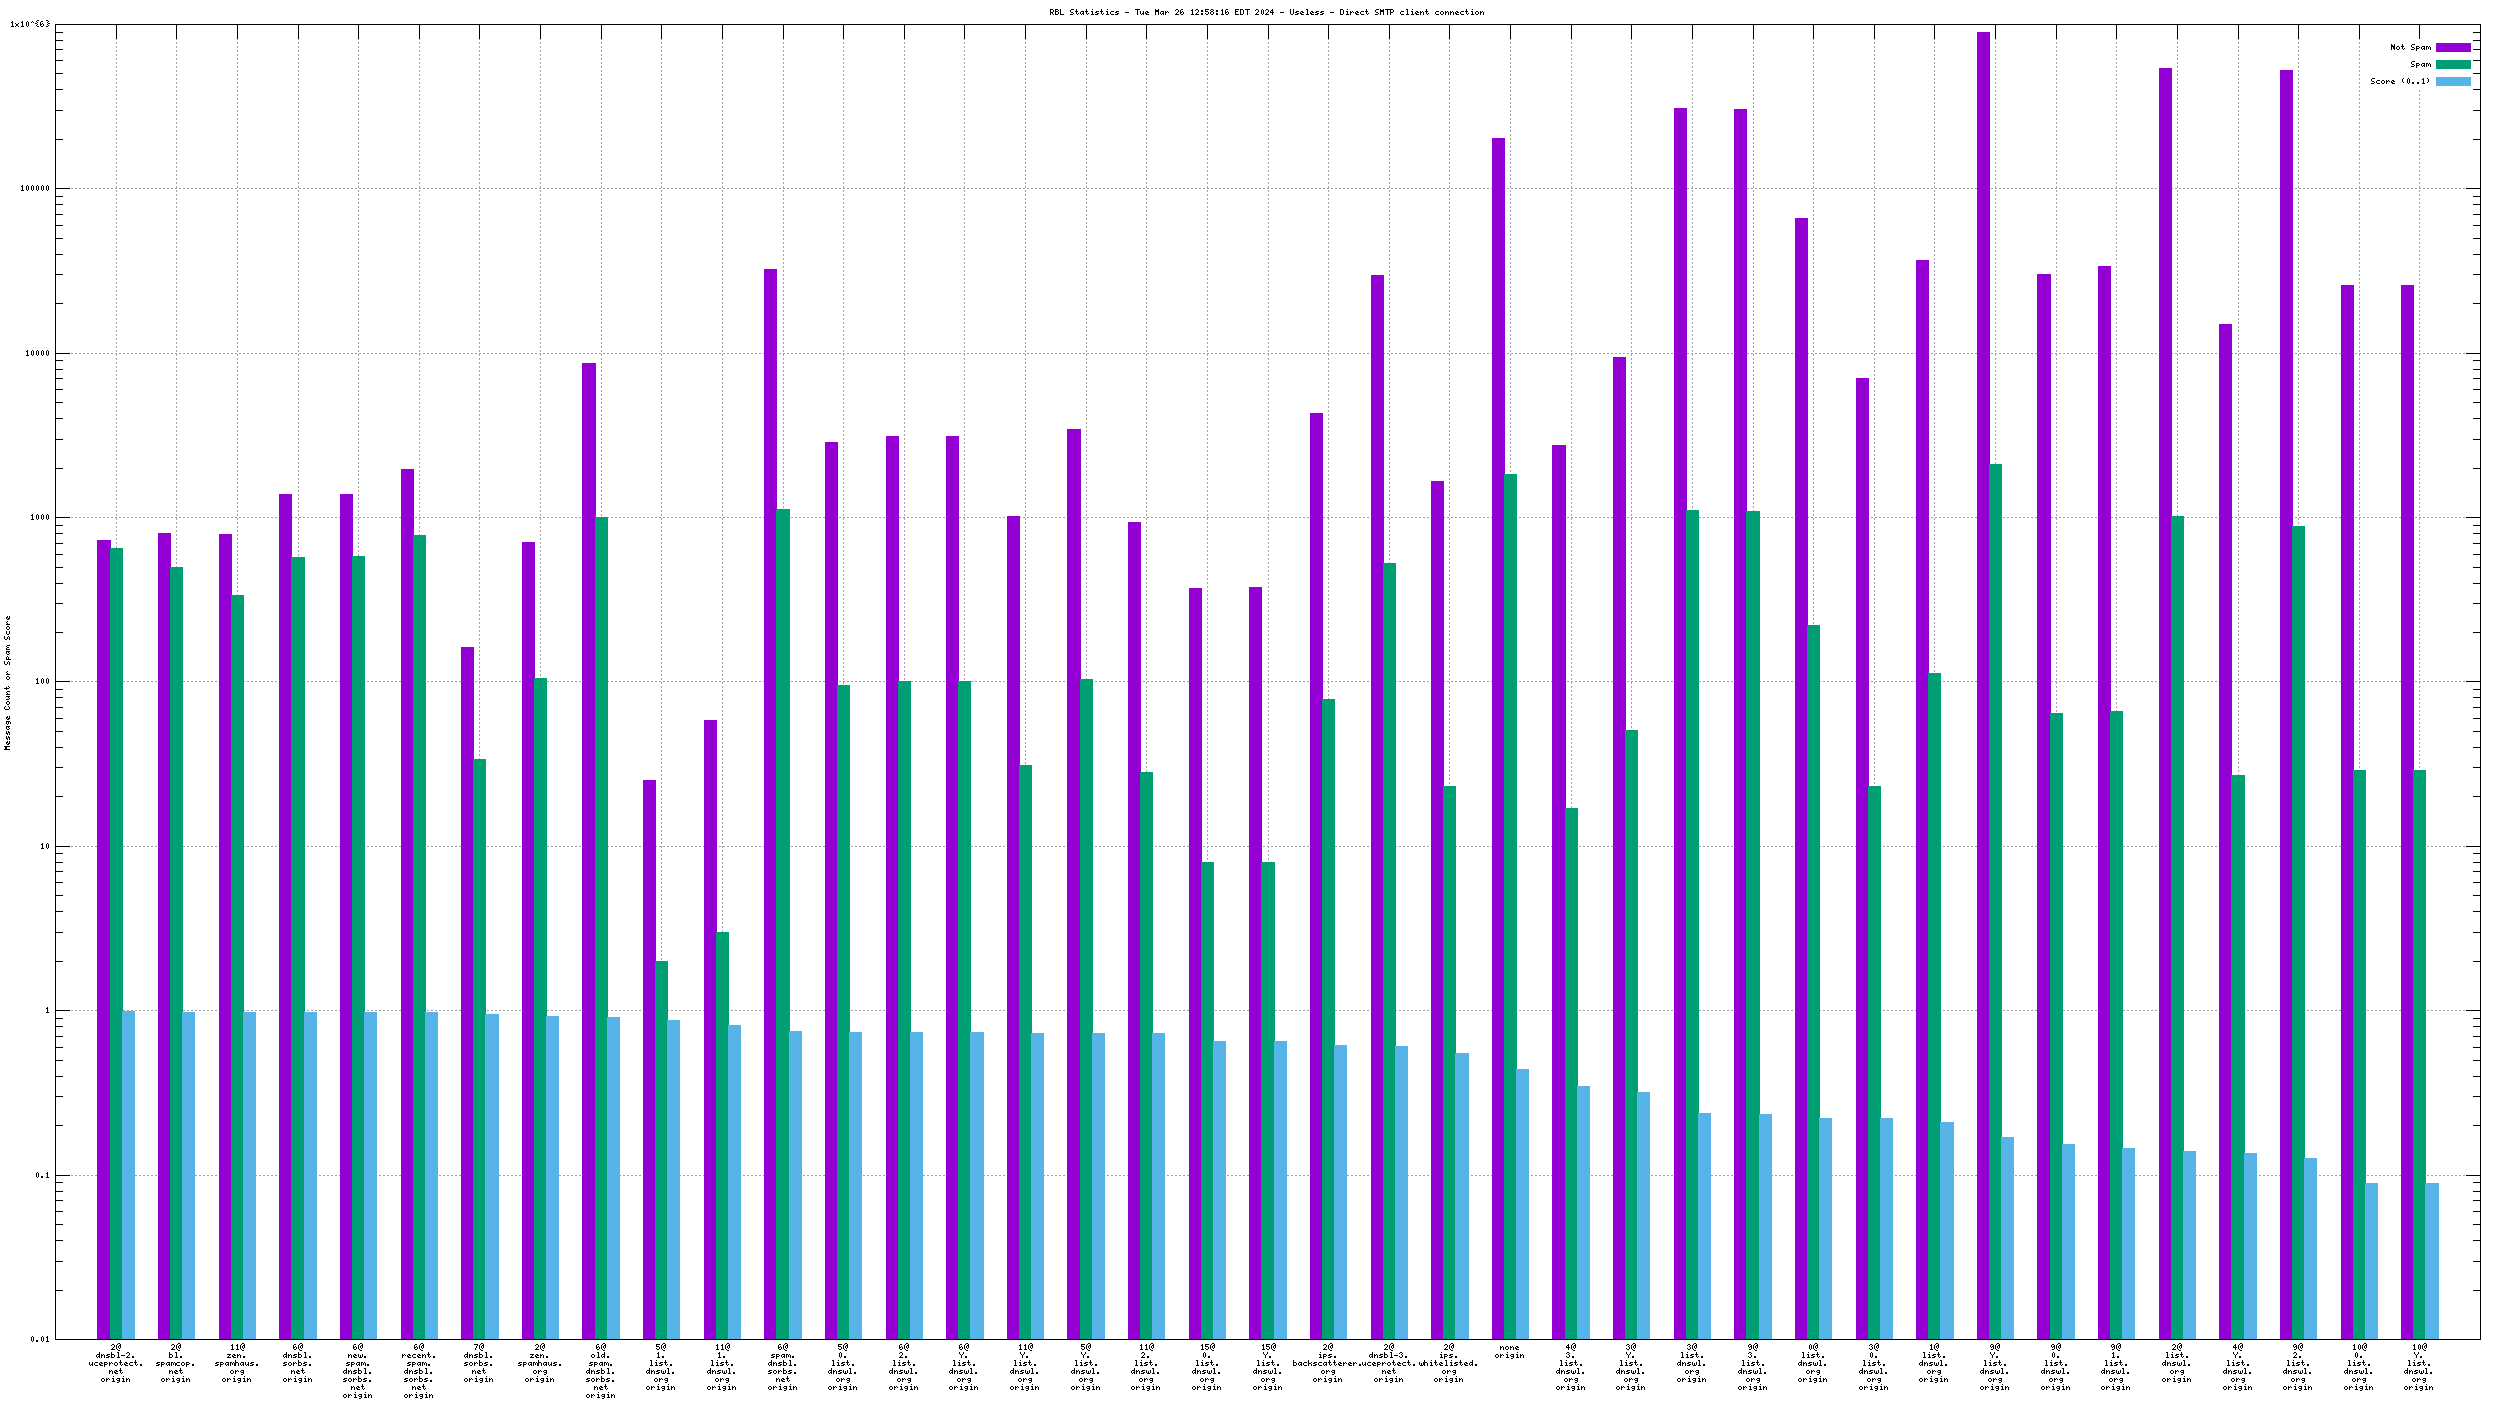This screenshot has height=1404, width=2496.
Task: Click the recent.spam.dnsbl.sorbs.net axis label
Action: [418, 1371]
